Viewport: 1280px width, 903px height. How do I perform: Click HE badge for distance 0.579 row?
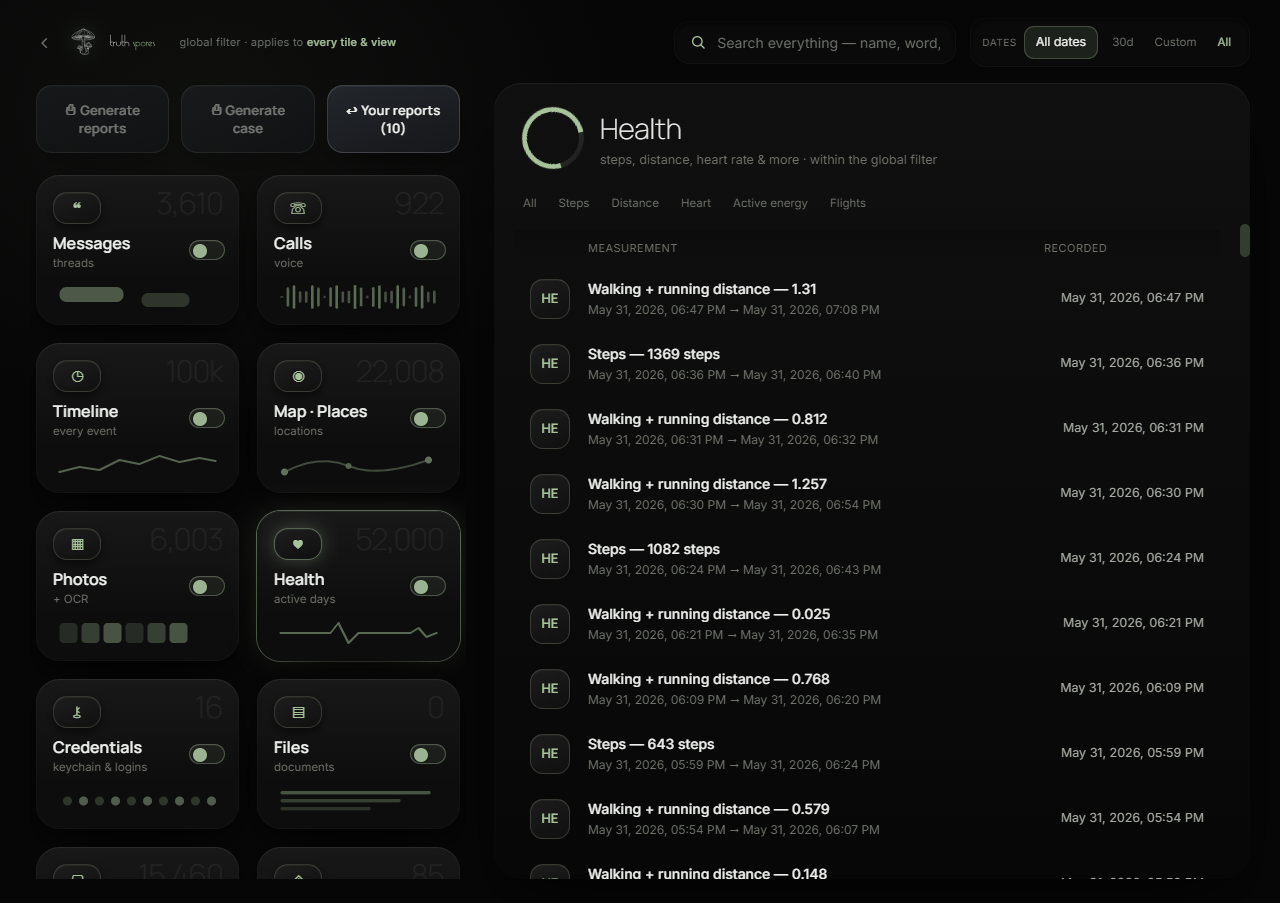pos(550,818)
